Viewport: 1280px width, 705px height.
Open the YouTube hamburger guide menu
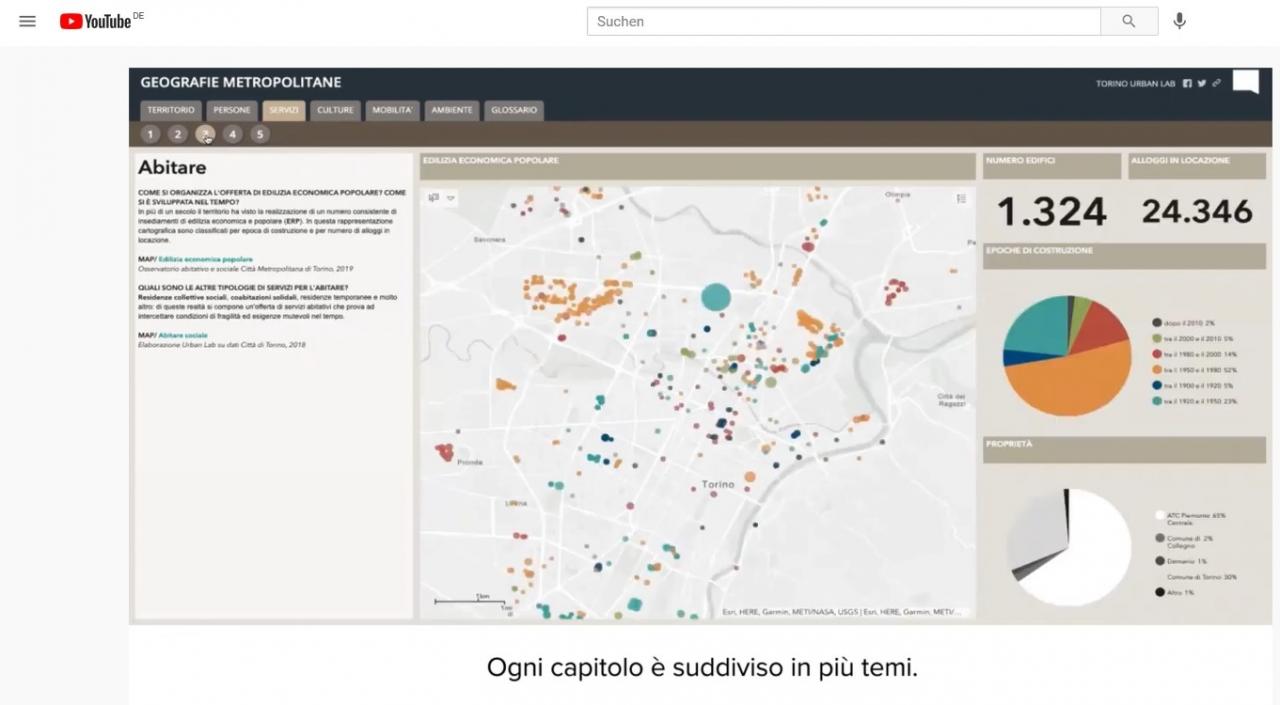27,21
